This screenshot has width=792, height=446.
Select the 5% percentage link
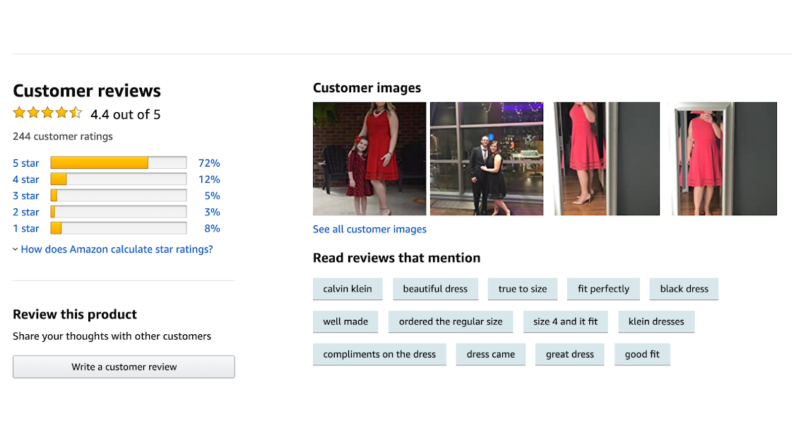pyautogui.click(x=212, y=195)
